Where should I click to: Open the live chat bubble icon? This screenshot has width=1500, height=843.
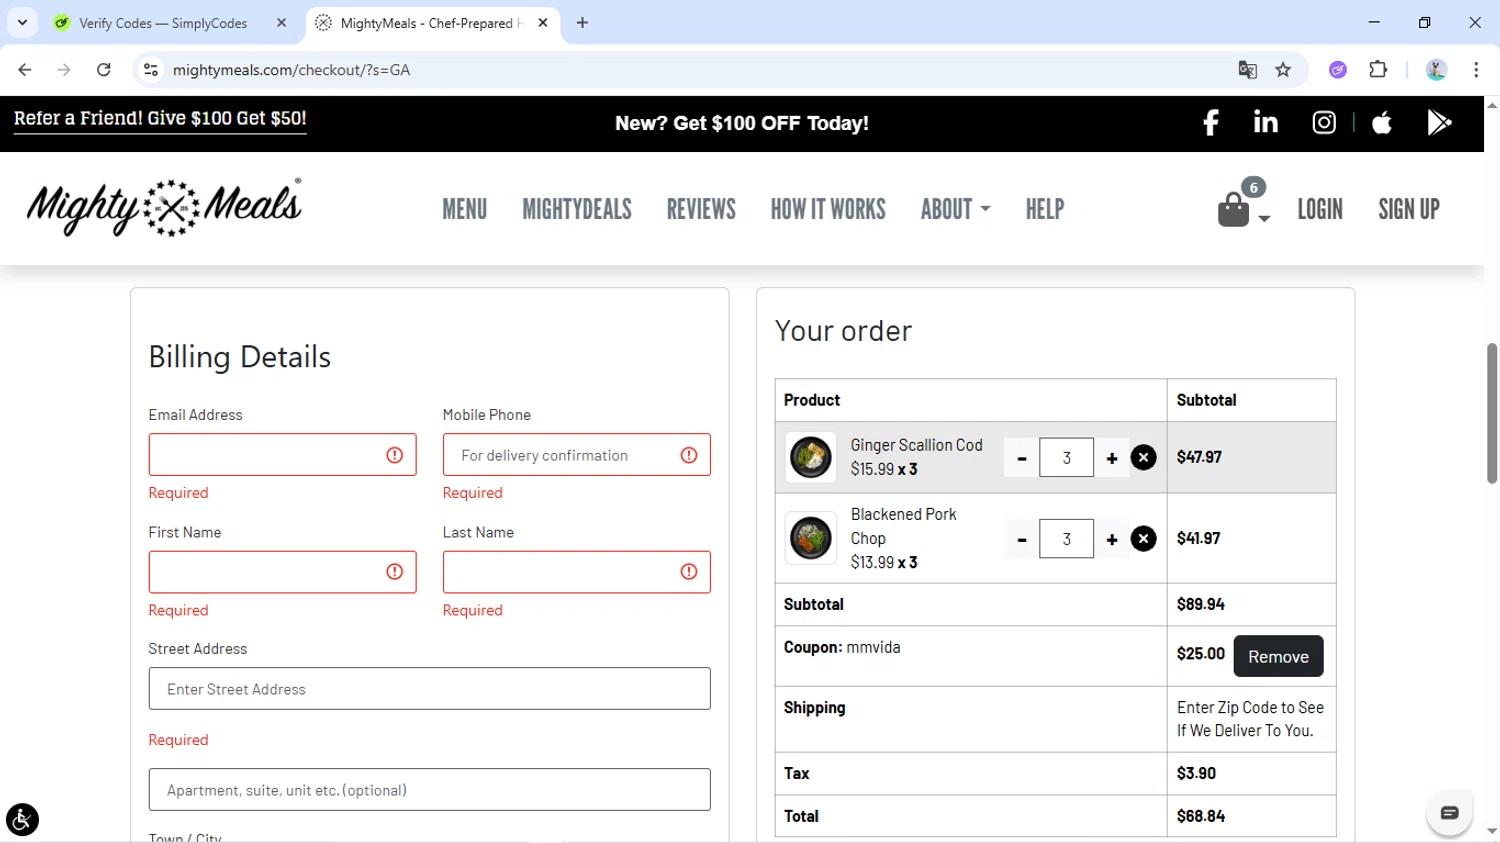[1449, 813]
